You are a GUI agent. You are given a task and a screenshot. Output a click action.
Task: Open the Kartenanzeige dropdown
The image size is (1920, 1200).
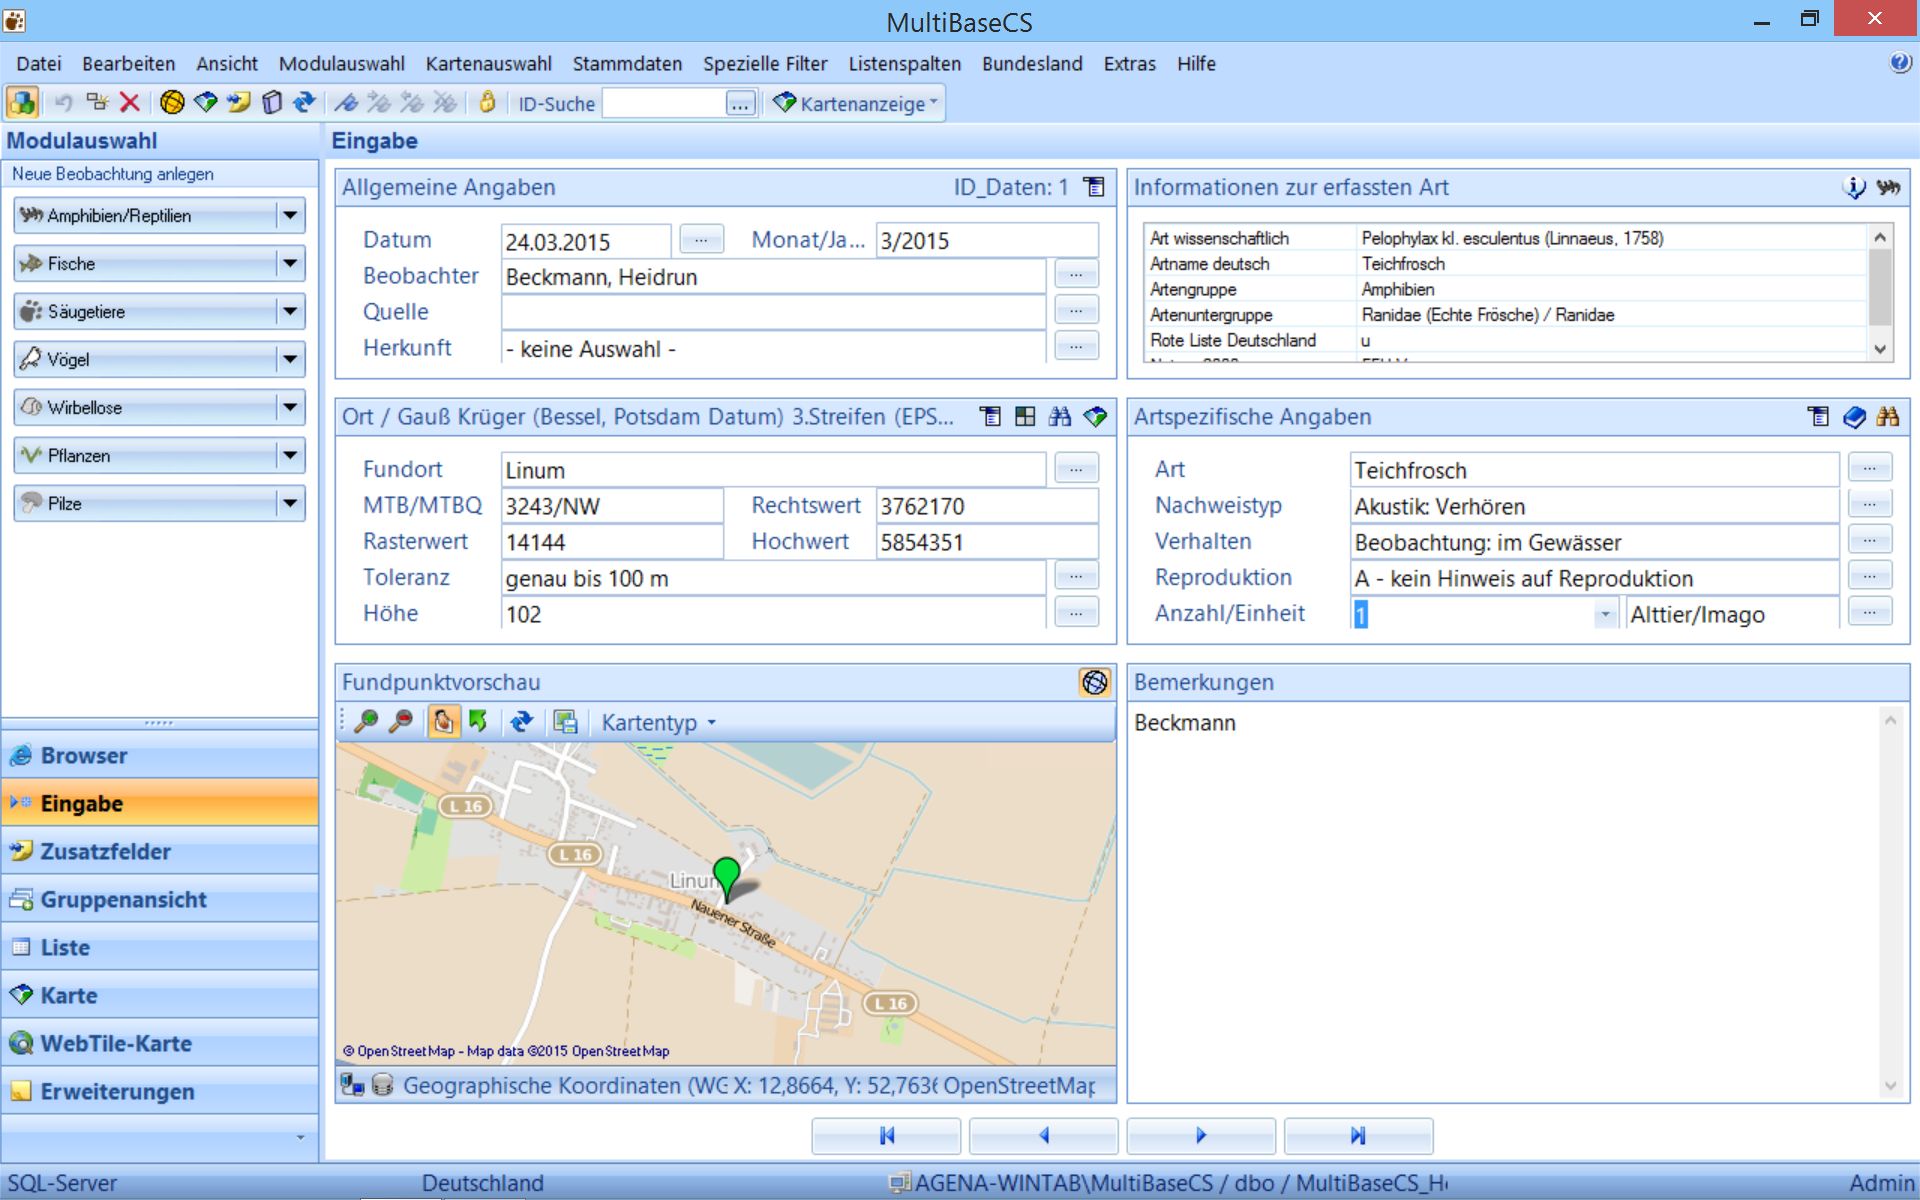(x=857, y=103)
